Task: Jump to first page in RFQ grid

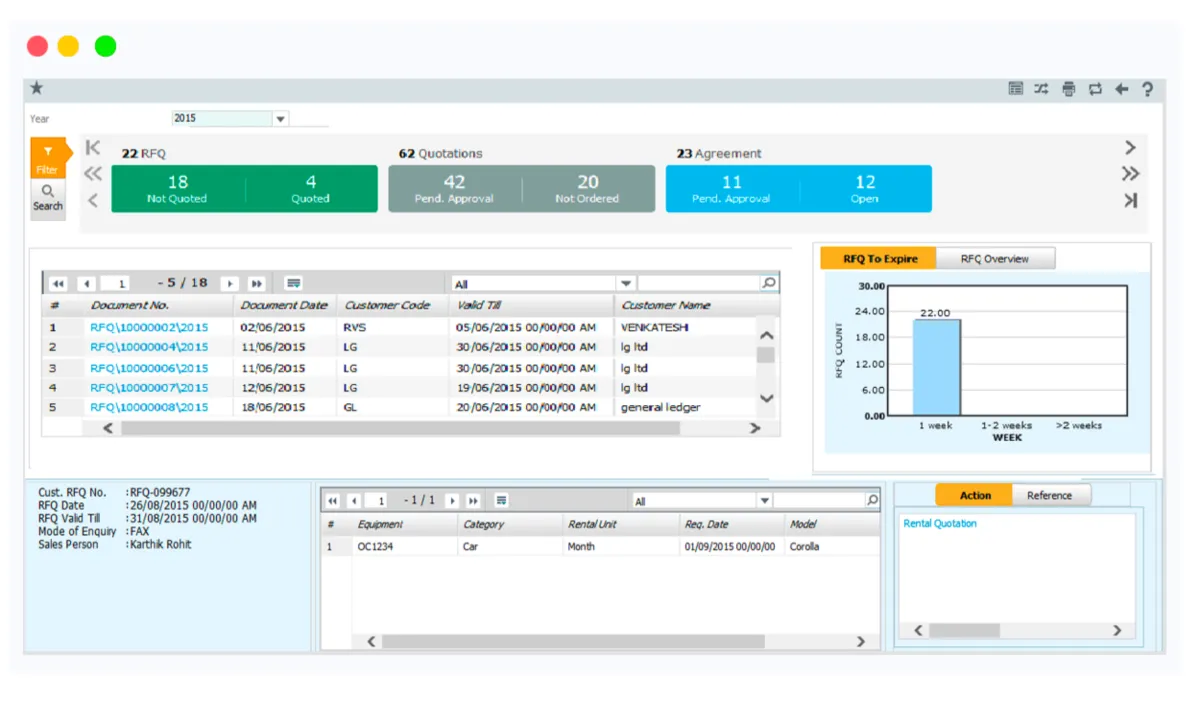Action: tap(58, 283)
